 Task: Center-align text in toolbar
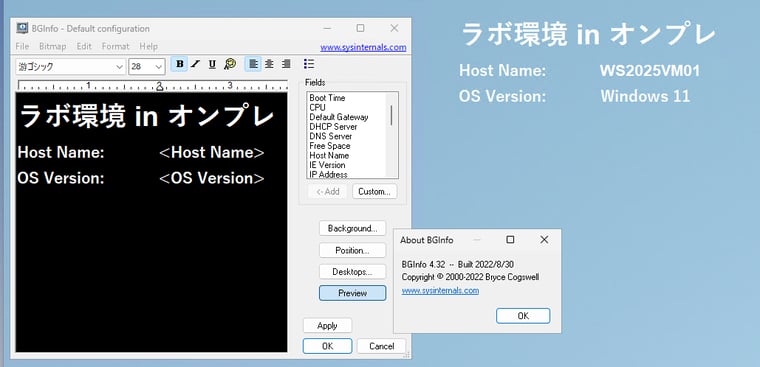(x=269, y=64)
